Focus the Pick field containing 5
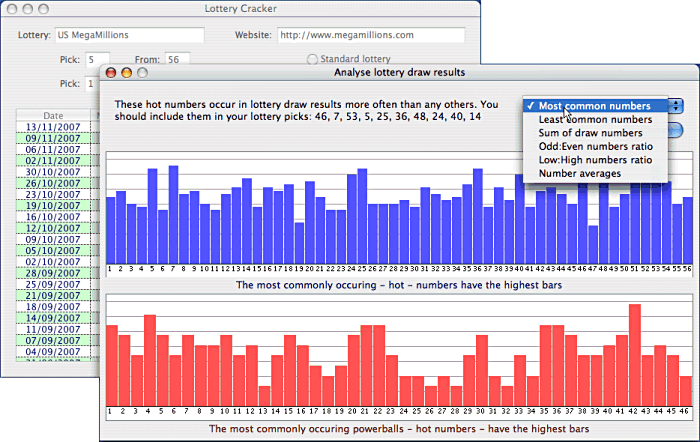 [x=98, y=60]
